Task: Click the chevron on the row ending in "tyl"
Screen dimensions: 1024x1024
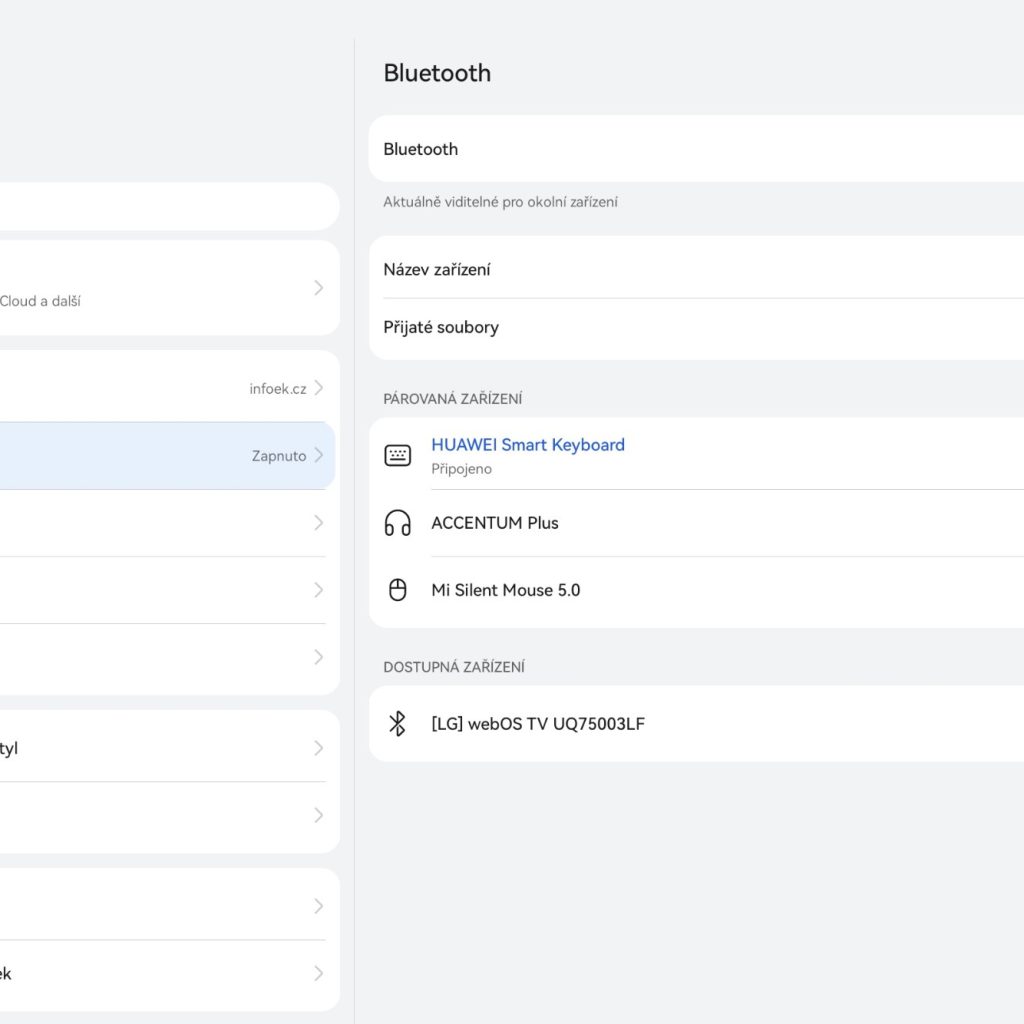Action: (x=319, y=748)
